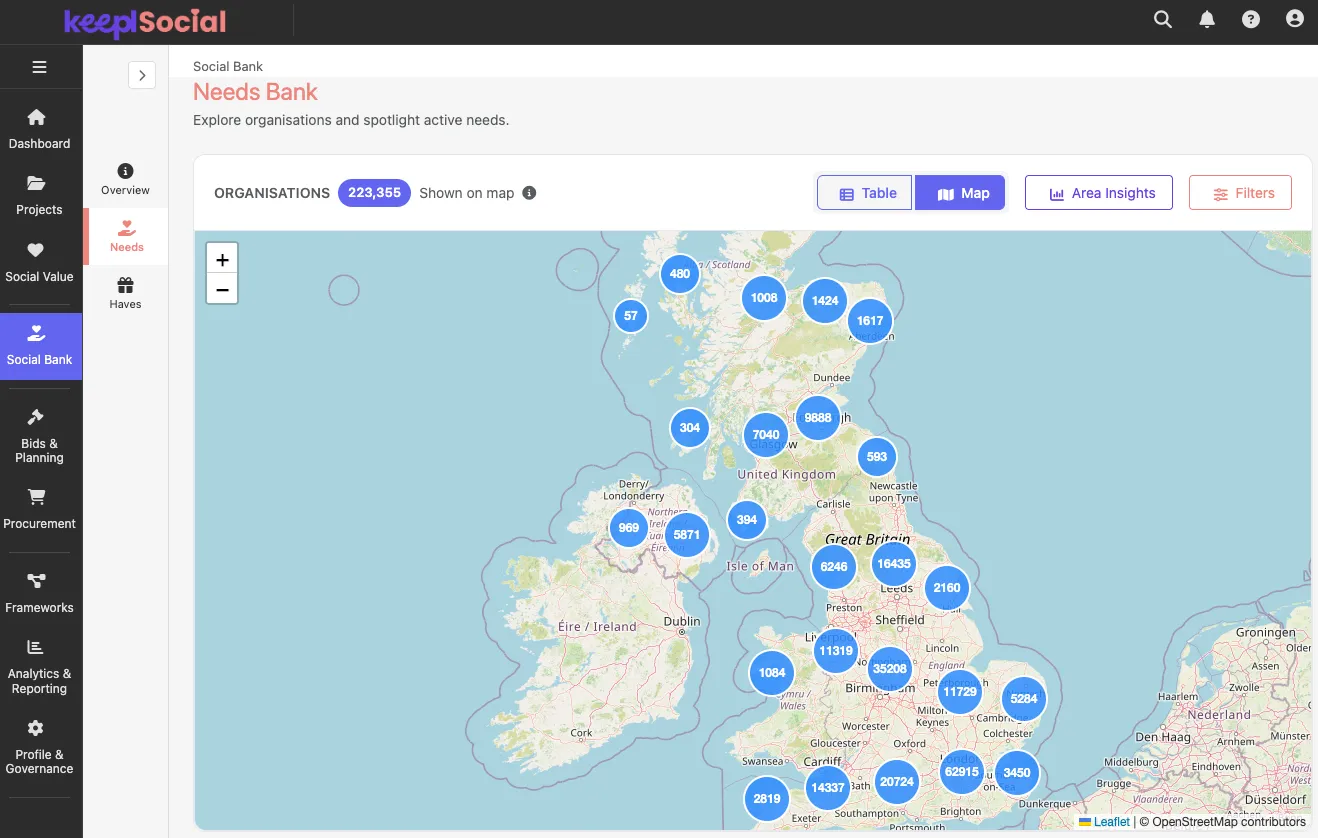
Task: Click map cluster 20724
Action: coord(897,782)
